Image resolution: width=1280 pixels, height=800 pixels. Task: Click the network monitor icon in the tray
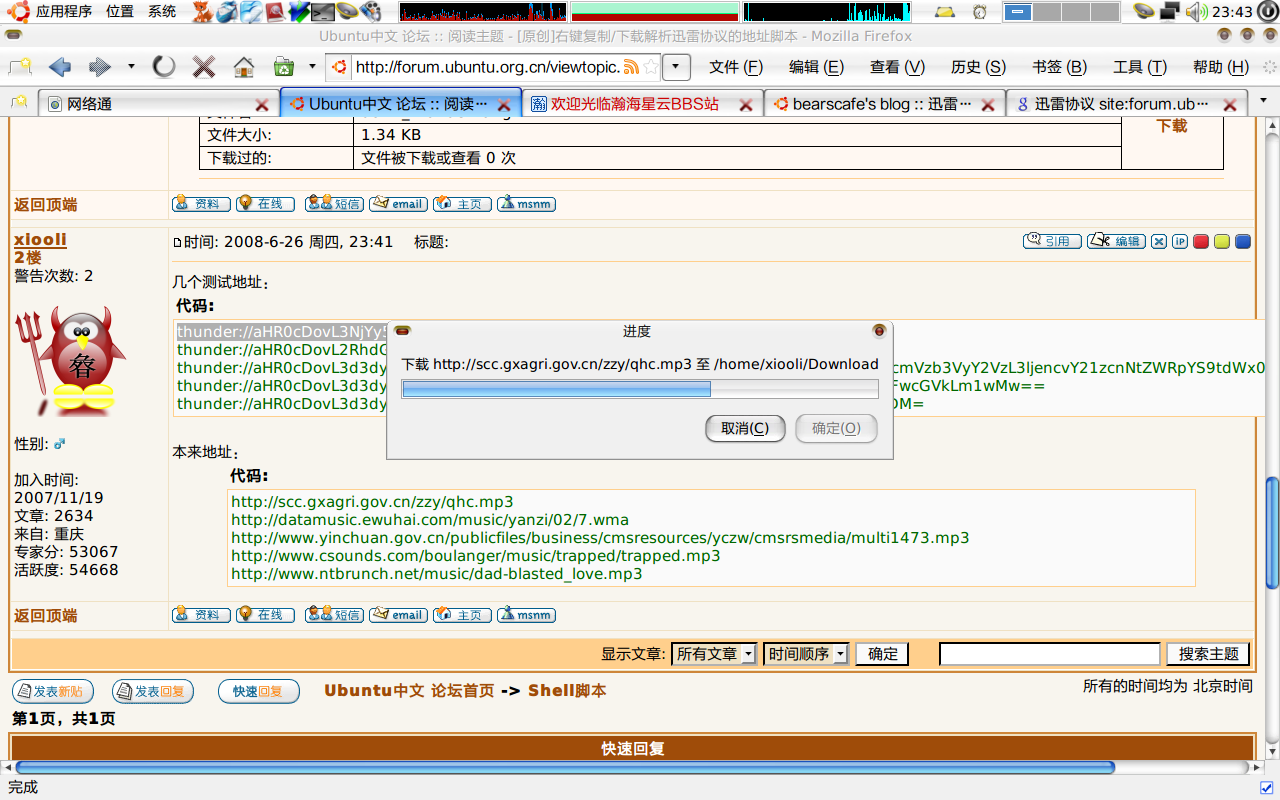[x=1170, y=12]
